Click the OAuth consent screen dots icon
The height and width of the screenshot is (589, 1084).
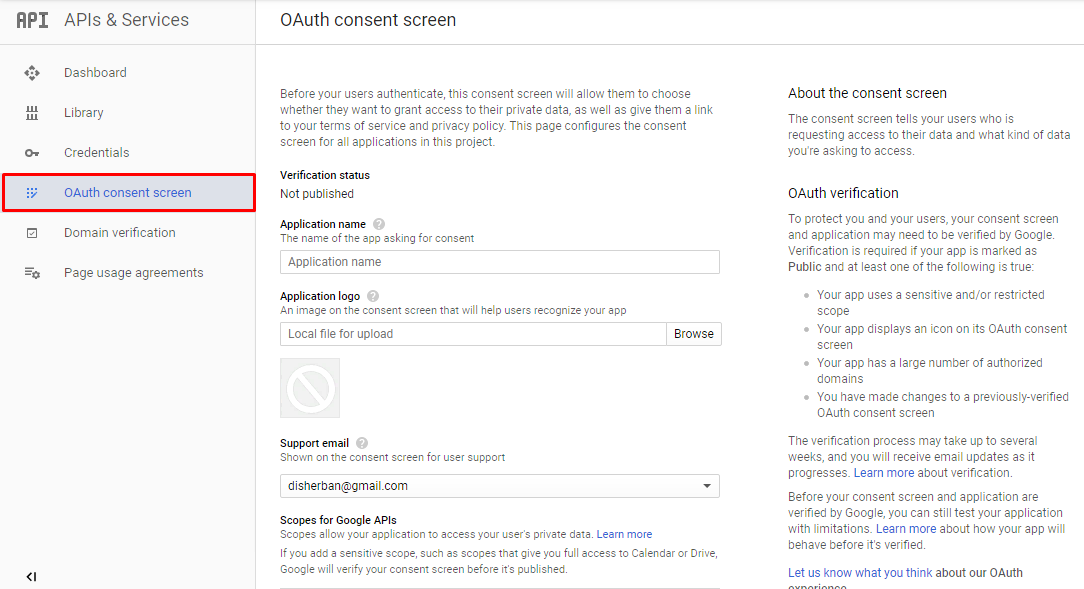32,193
